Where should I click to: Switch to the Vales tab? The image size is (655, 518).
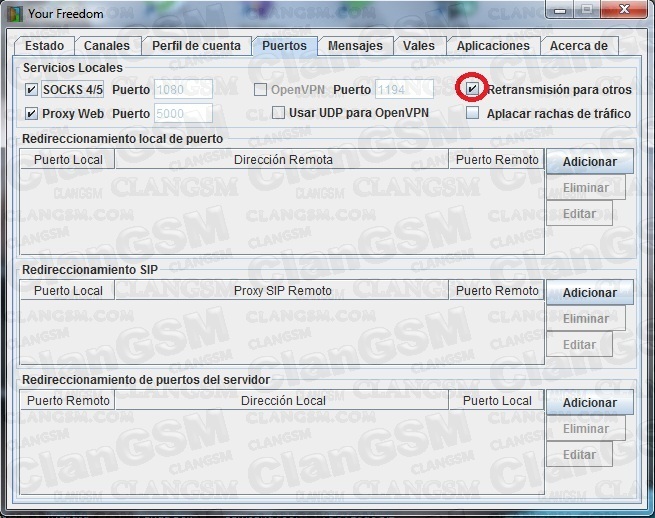tap(419, 46)
